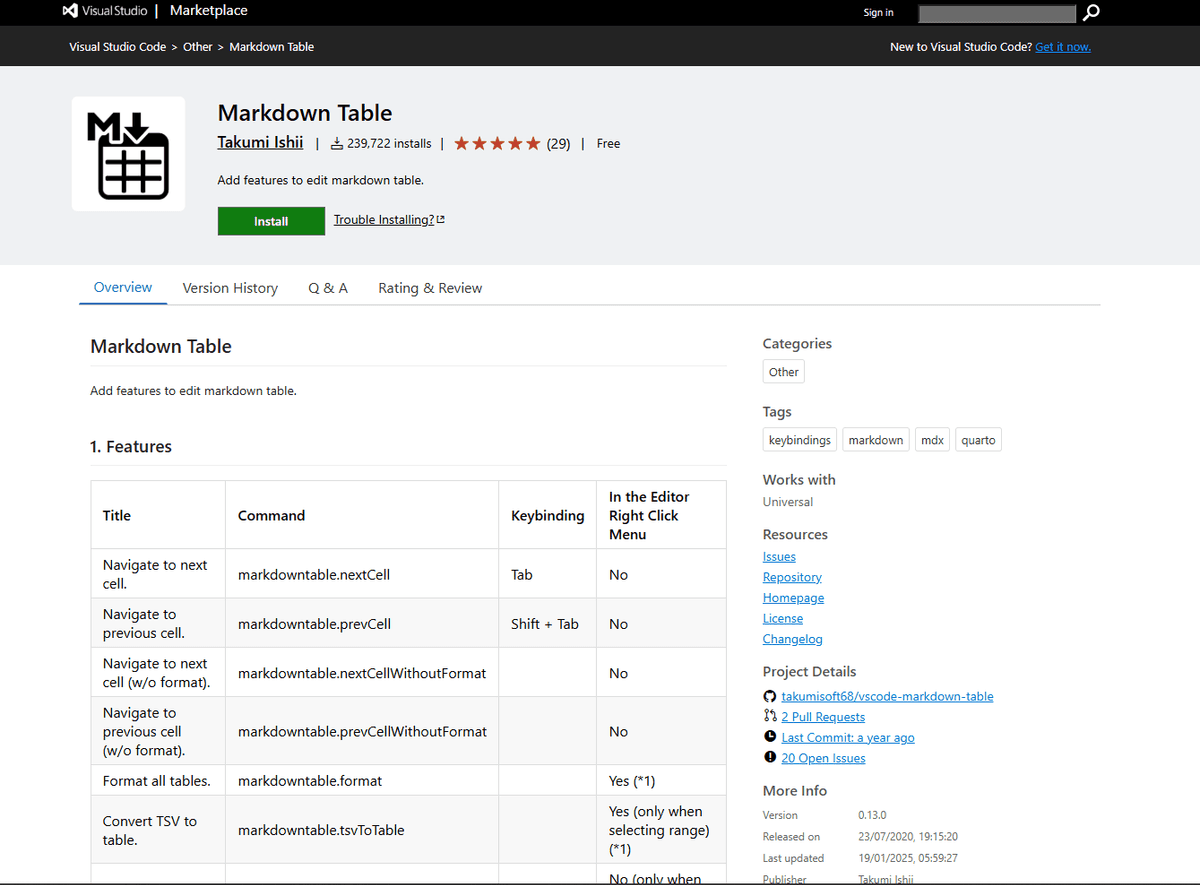
Task: Open the License resource link
Action: click(x=783, y=618)
